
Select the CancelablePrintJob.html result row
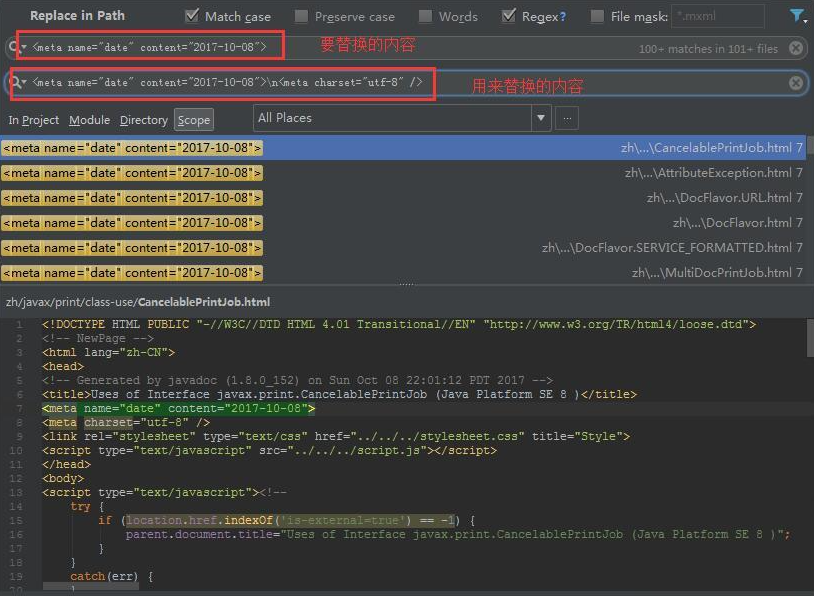(x=403, y=148)
